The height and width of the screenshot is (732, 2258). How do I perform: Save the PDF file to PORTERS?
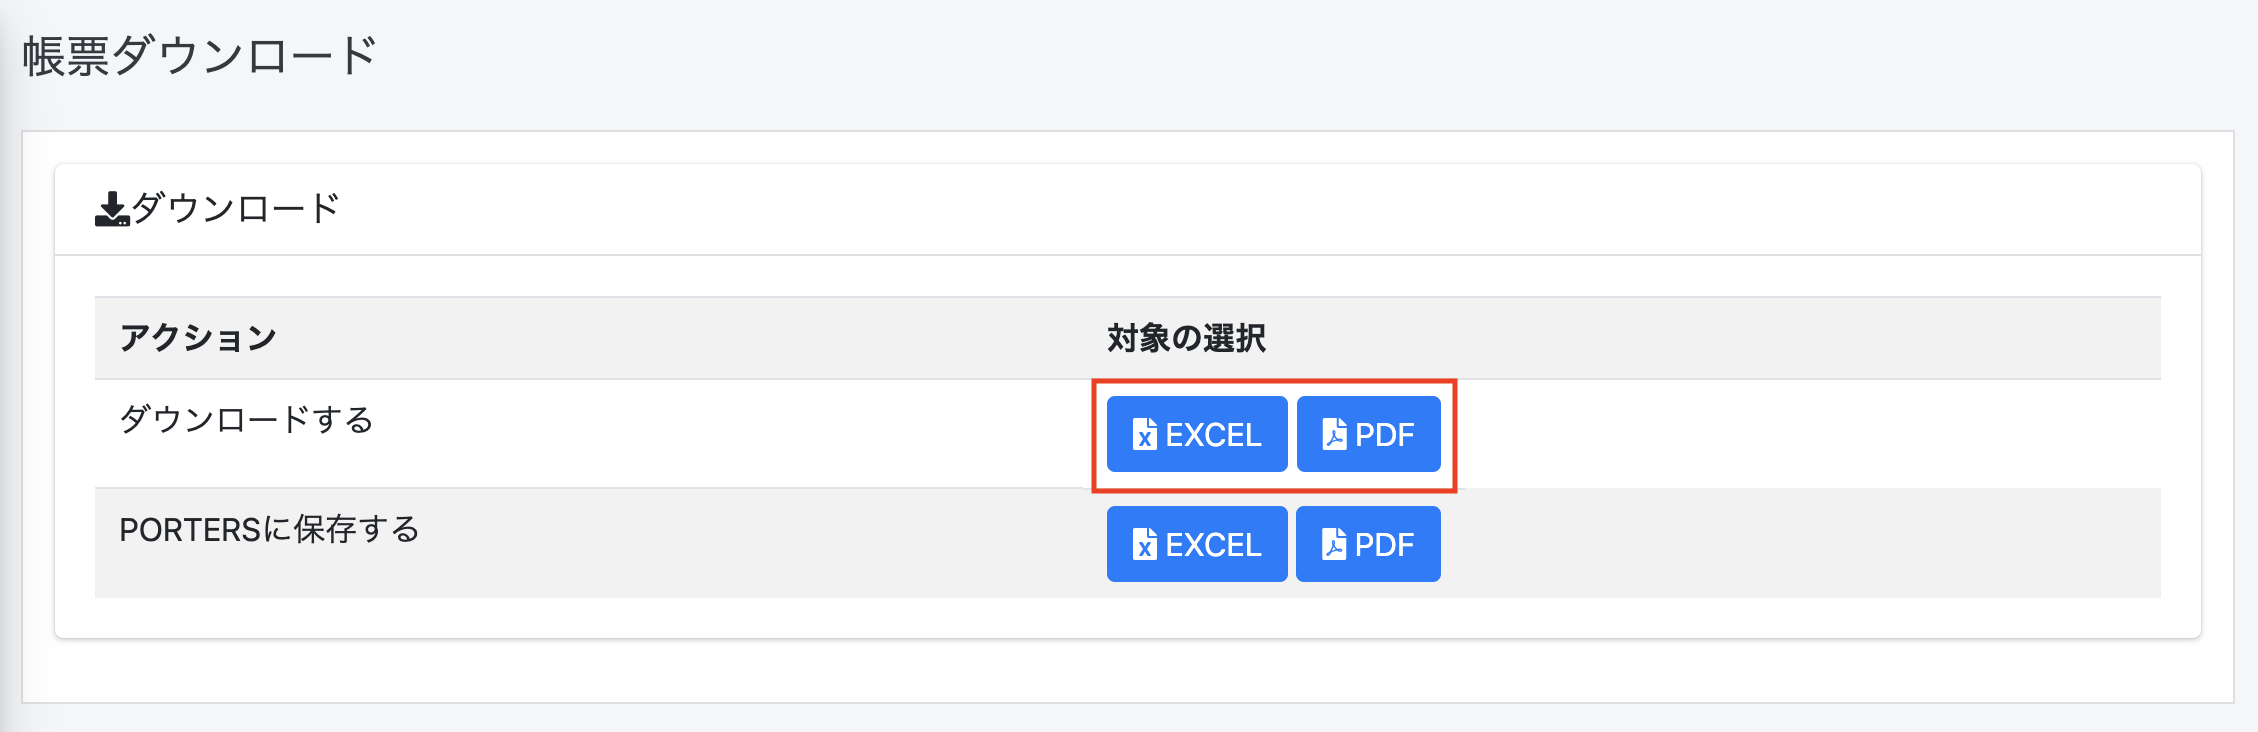[x=1368, y=545]
